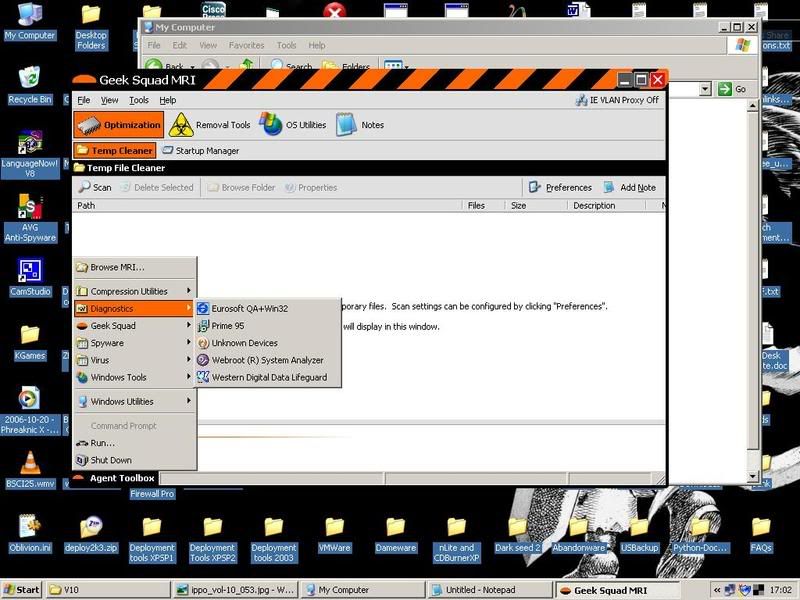This screenshot has height=600, width=800.
Task: Expand the Geek Squad submenu
Action: [x=135, y=326]
